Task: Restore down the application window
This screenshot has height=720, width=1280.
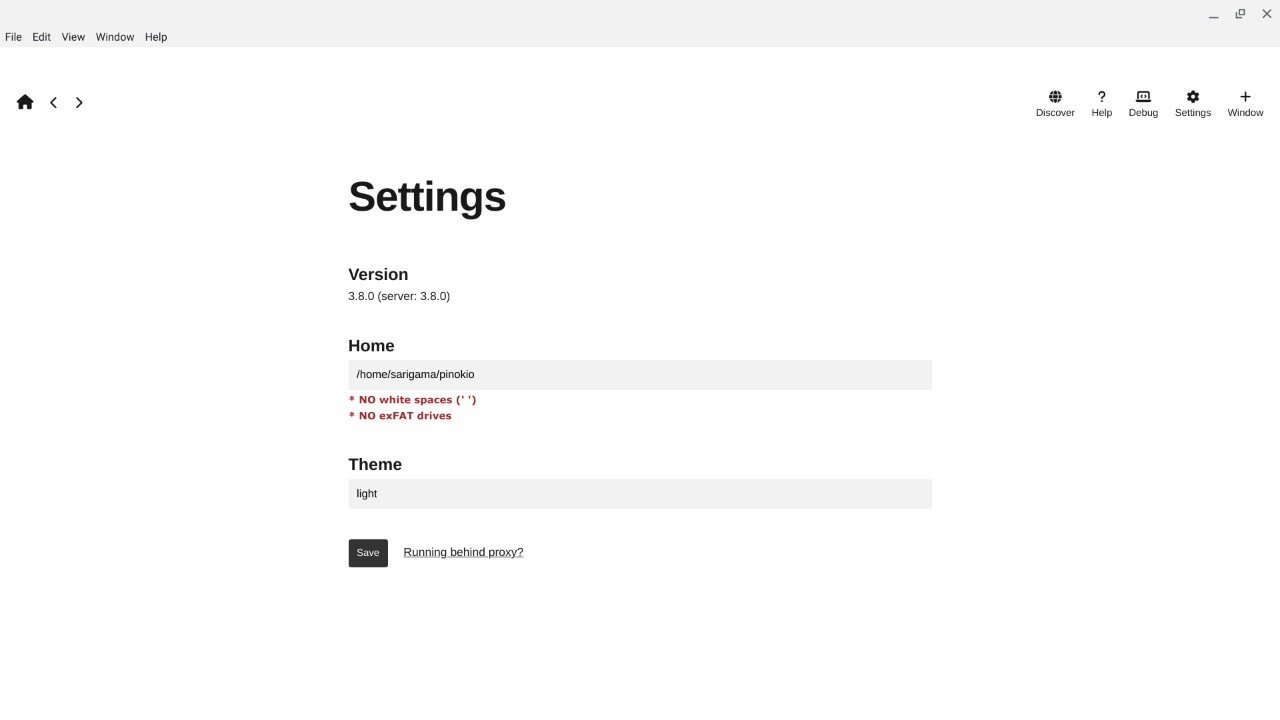Action: 1240,14
